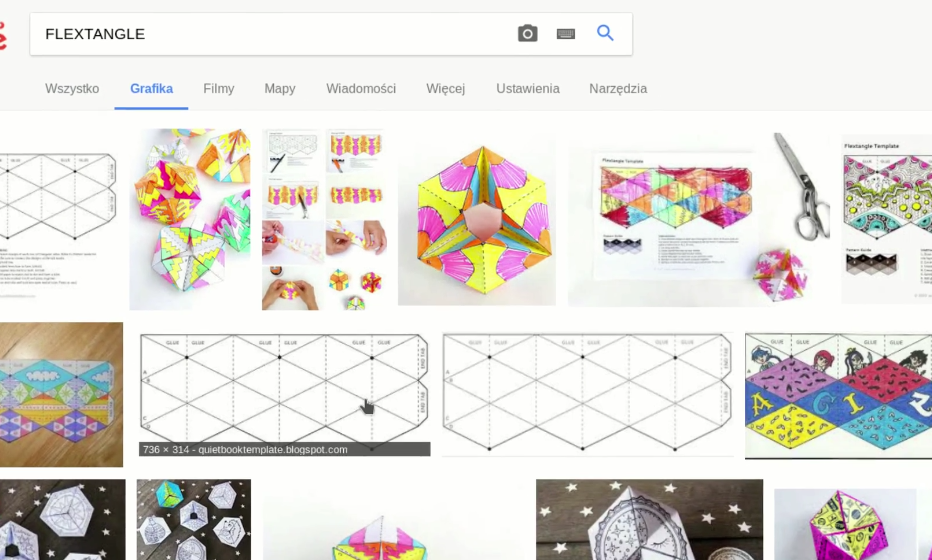932x560 pixels.
Task: Open the Filmy tab
Action: pos(219,89)
